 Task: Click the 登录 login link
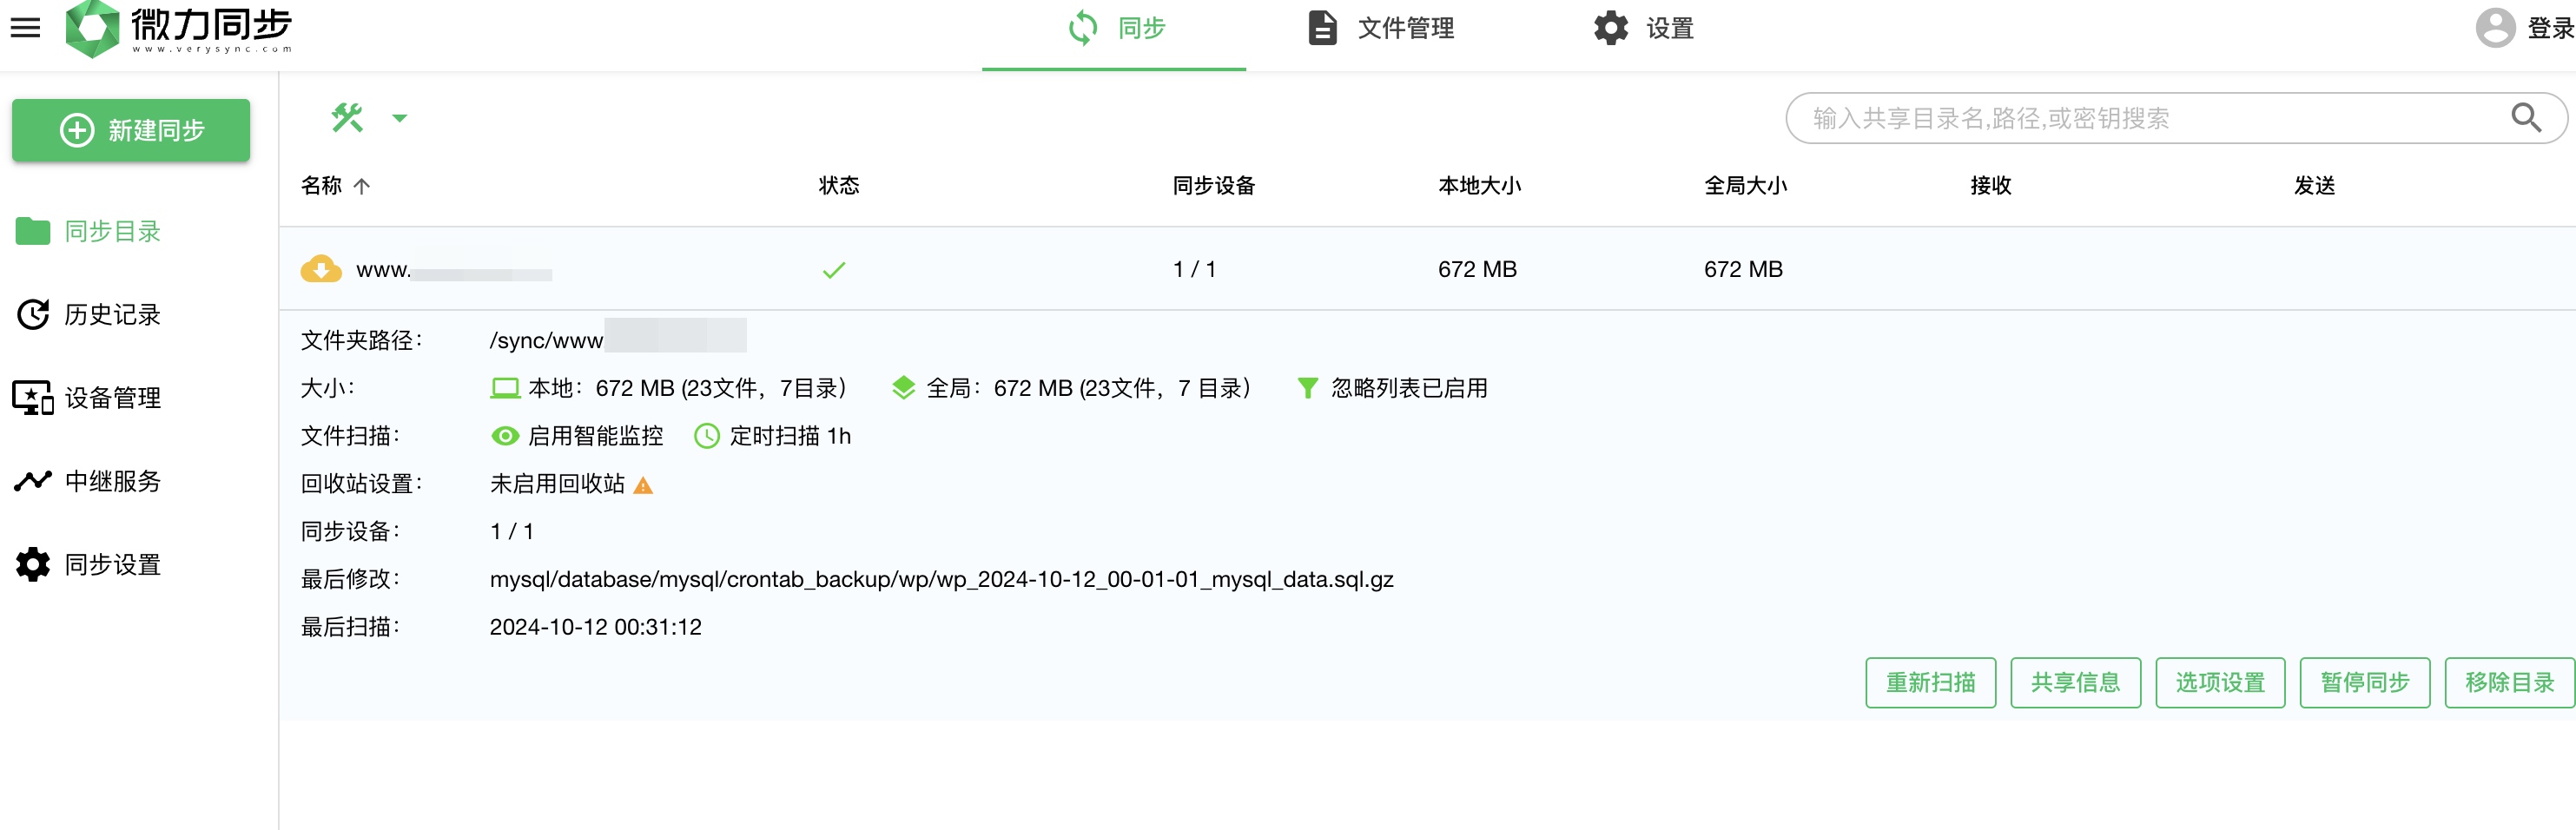click(2550, 28)
